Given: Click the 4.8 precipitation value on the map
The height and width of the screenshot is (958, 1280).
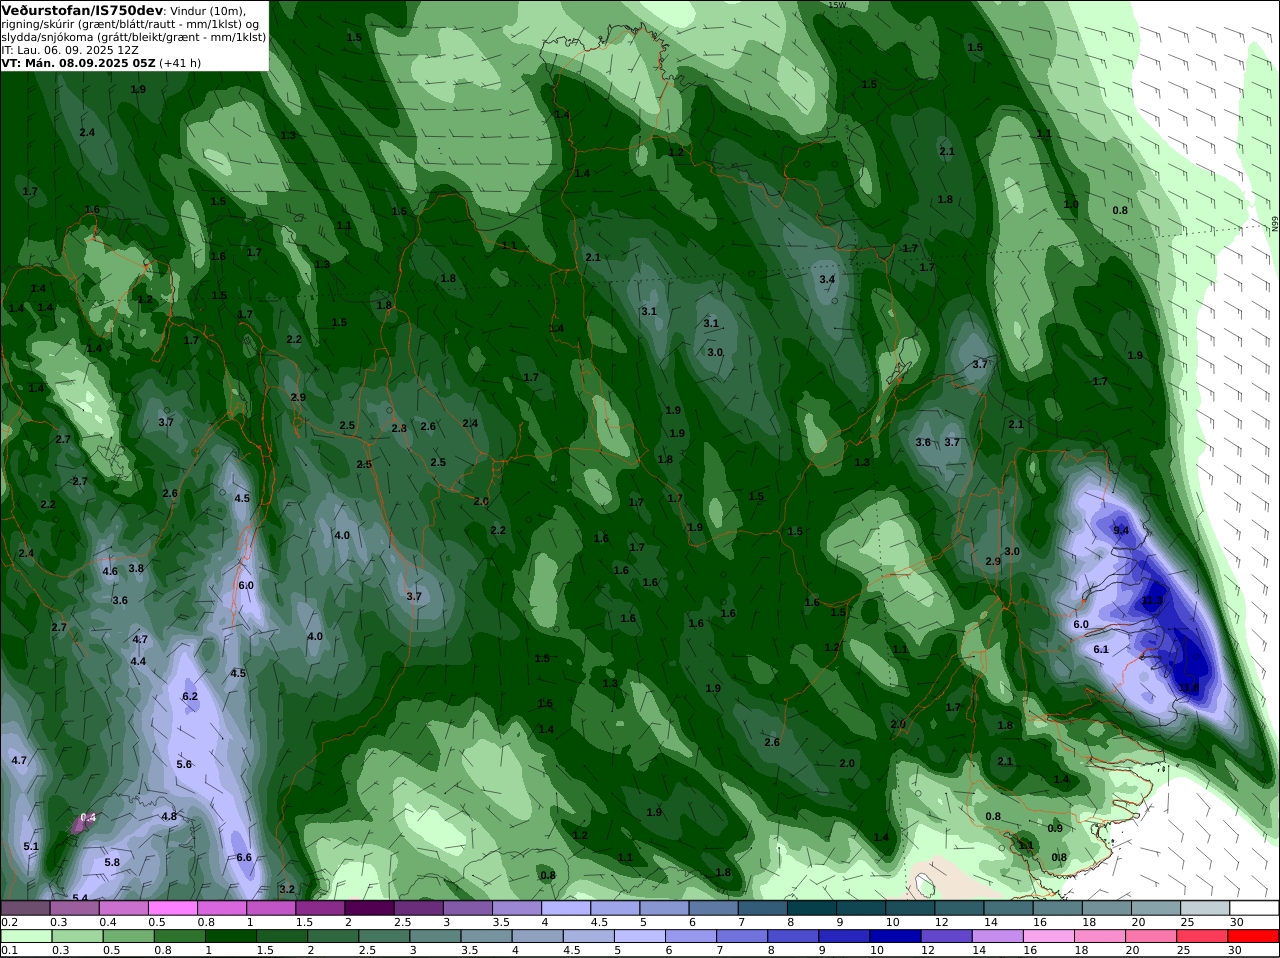Looking at the screenshot, I should [x=169, y=817].
